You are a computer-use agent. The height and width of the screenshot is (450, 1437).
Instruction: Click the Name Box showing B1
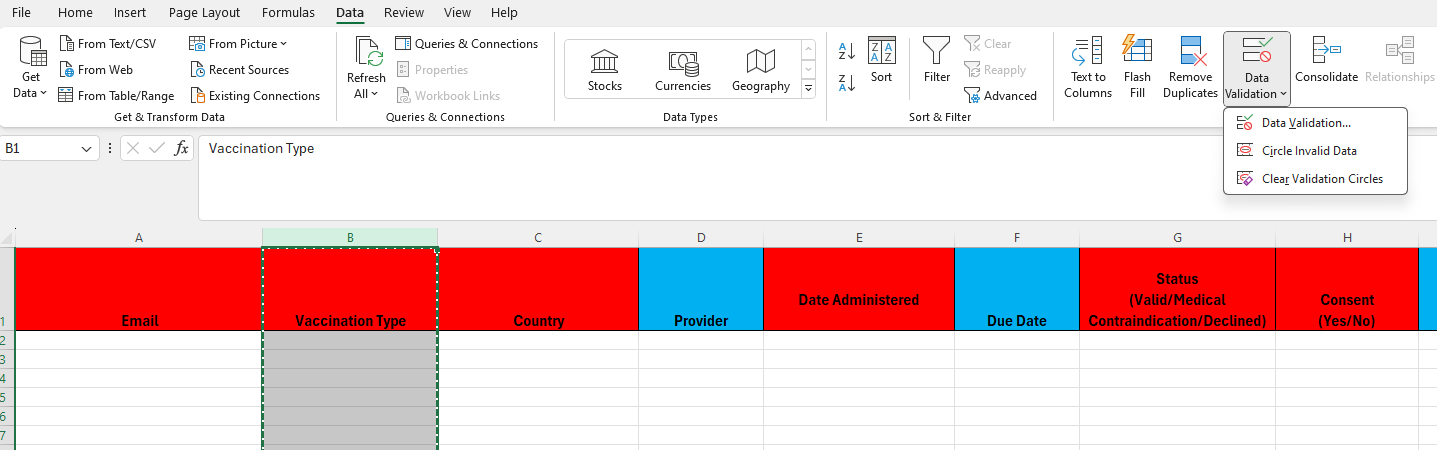coord(38,148)
